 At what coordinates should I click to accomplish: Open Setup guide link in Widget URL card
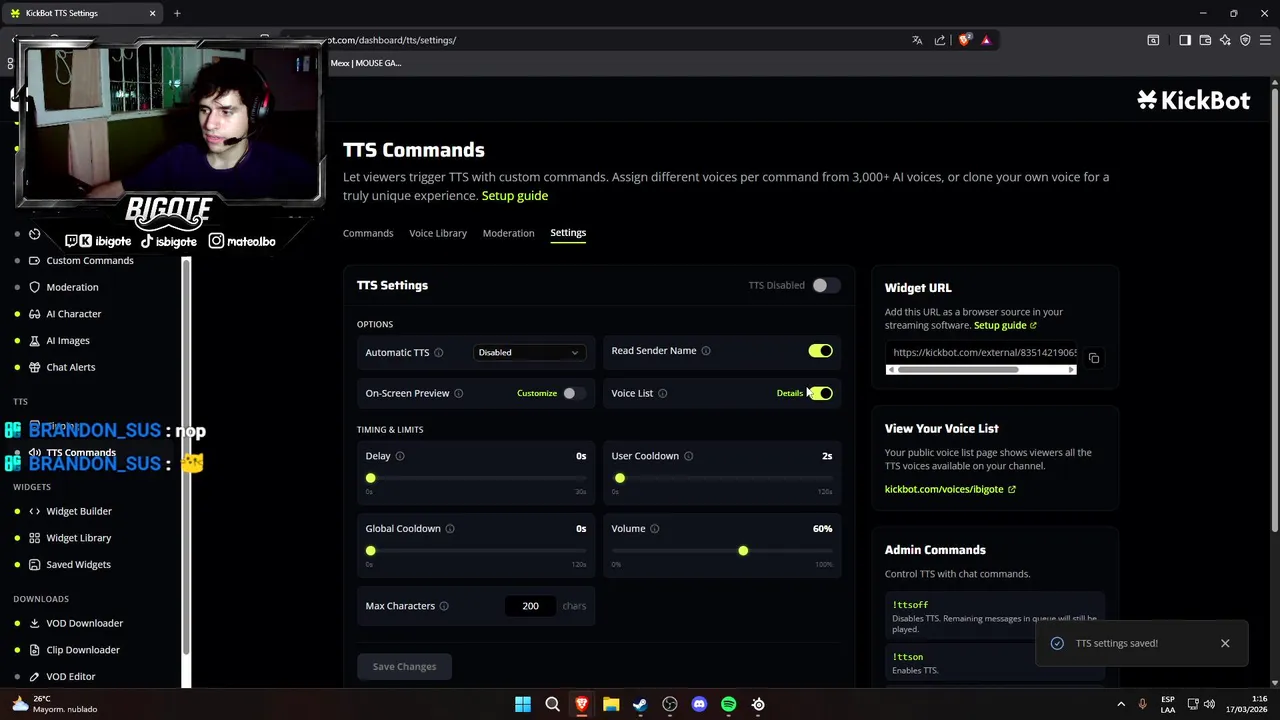(1005, 325)
